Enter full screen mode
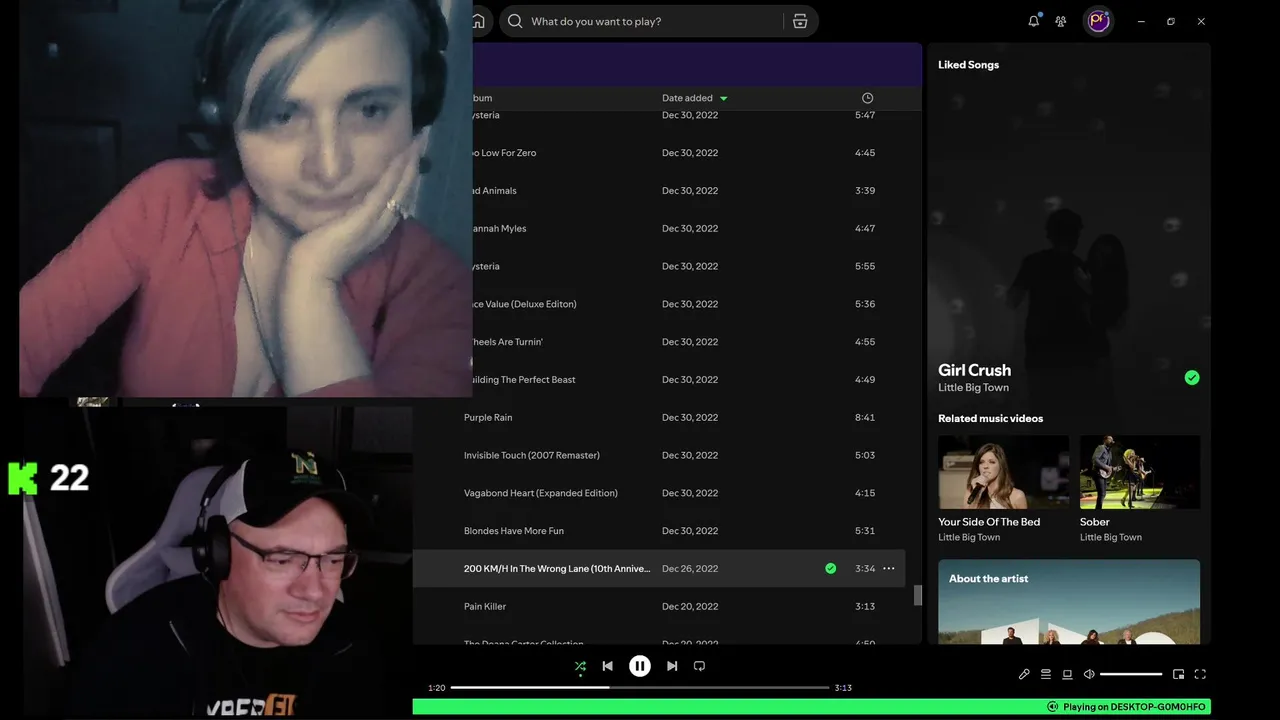The width and height of the screenshot is (1280, 720). [1200, 674]
